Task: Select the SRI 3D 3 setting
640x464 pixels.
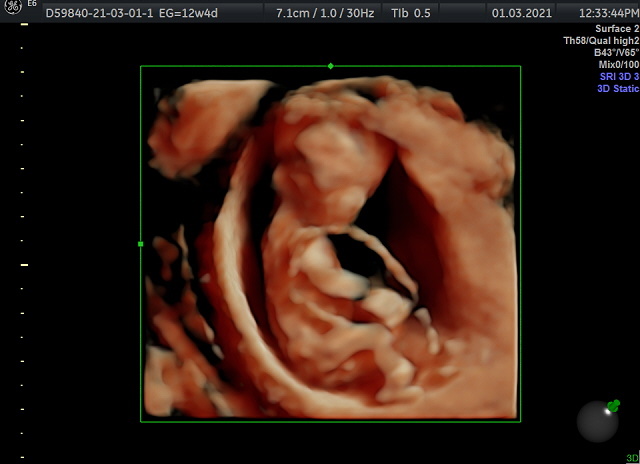Action: pyautogui.click(x=617, y=76)
